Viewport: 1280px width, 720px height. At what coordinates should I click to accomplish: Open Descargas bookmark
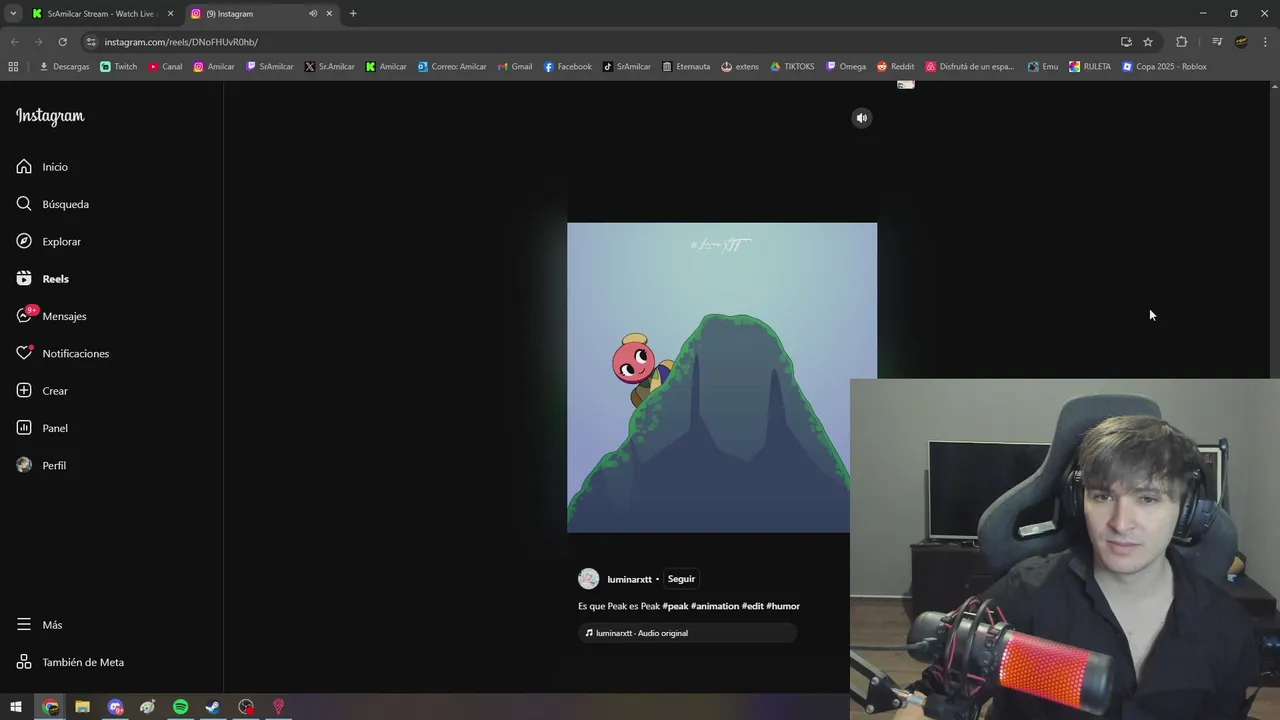tap(64, 67)
